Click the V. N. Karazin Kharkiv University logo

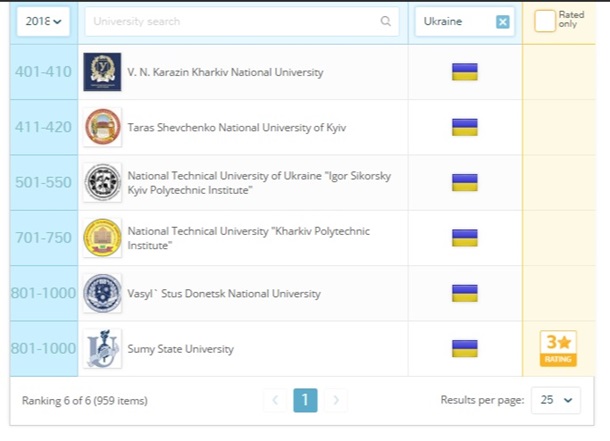tap(102, 72)
